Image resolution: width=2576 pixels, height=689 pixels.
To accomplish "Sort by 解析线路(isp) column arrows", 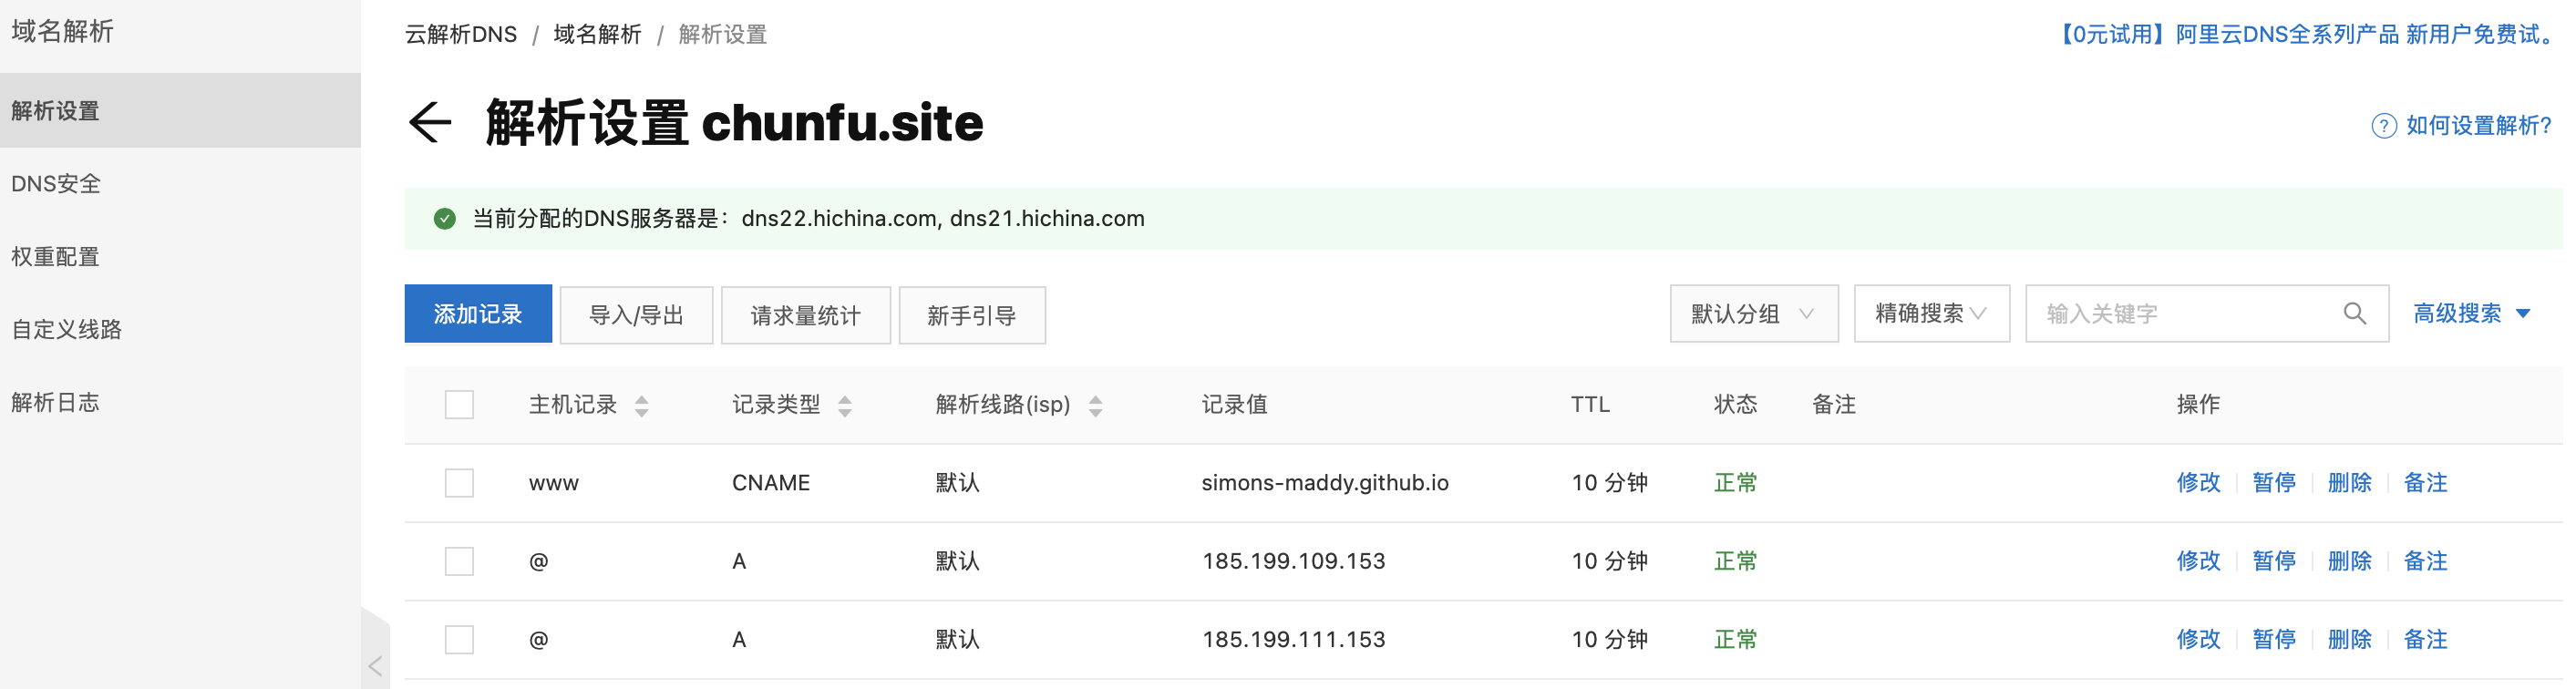I will point(1095,405).
